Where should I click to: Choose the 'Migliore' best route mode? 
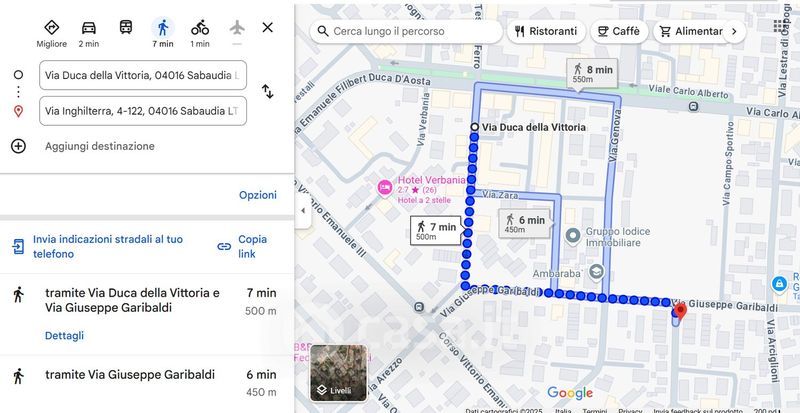pyautogui.click(x=52, y=28)
